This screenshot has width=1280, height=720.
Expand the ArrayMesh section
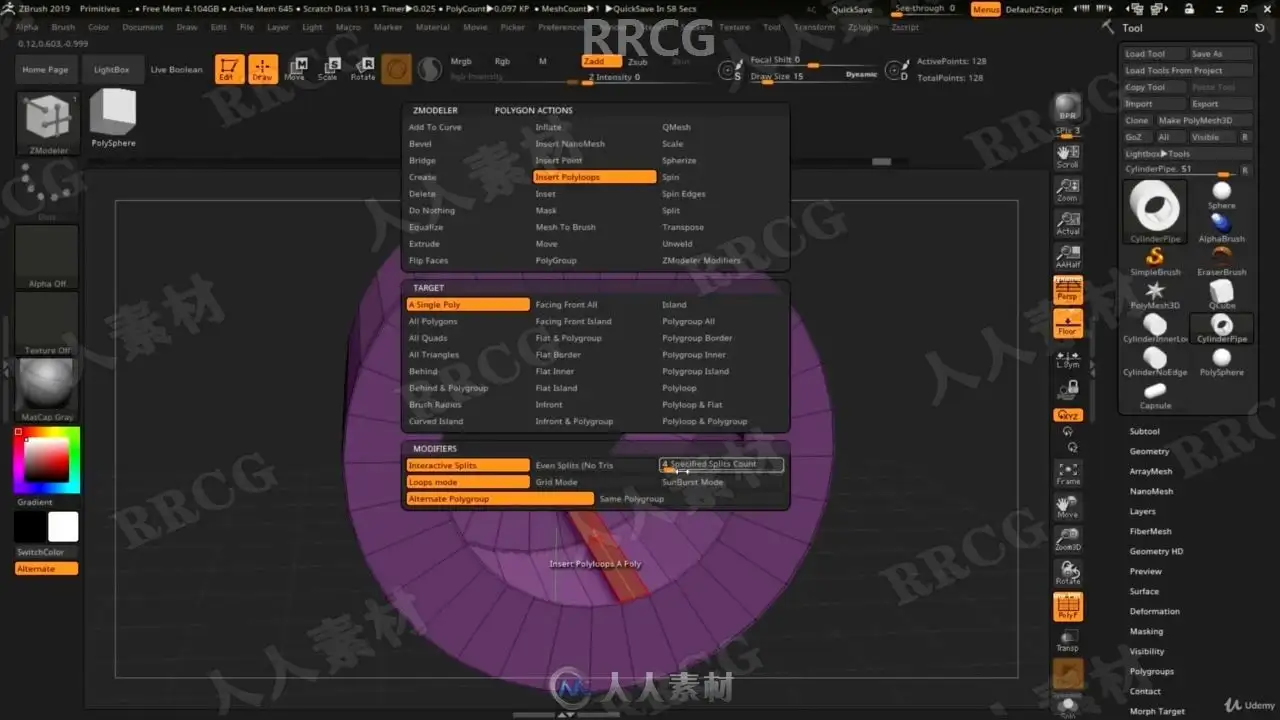1150,471
